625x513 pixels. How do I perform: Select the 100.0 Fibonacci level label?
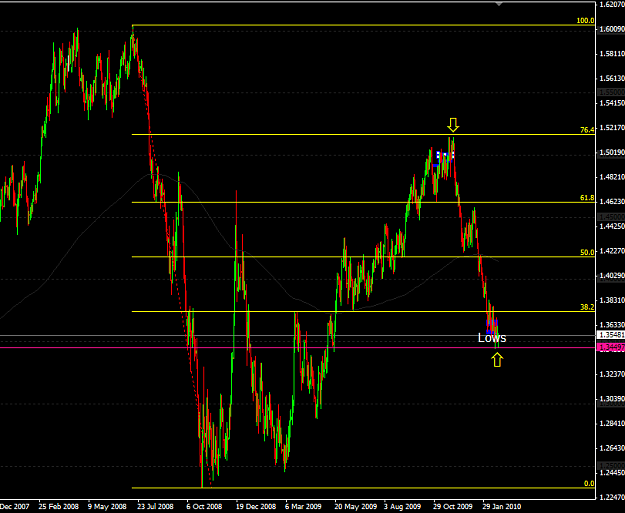[585, 21]
